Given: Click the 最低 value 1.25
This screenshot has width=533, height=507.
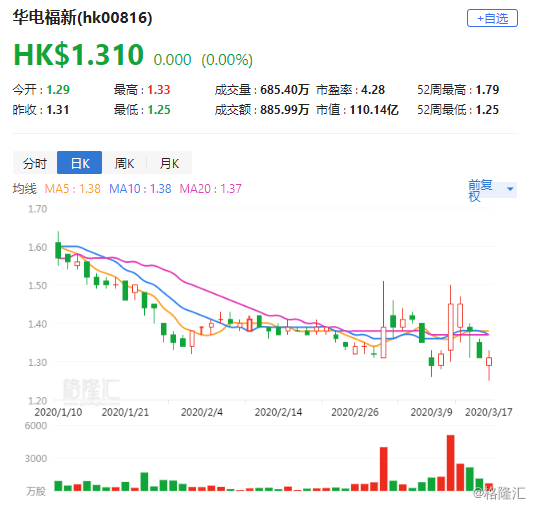Looking at the screenshot, I should coord(159,110).
